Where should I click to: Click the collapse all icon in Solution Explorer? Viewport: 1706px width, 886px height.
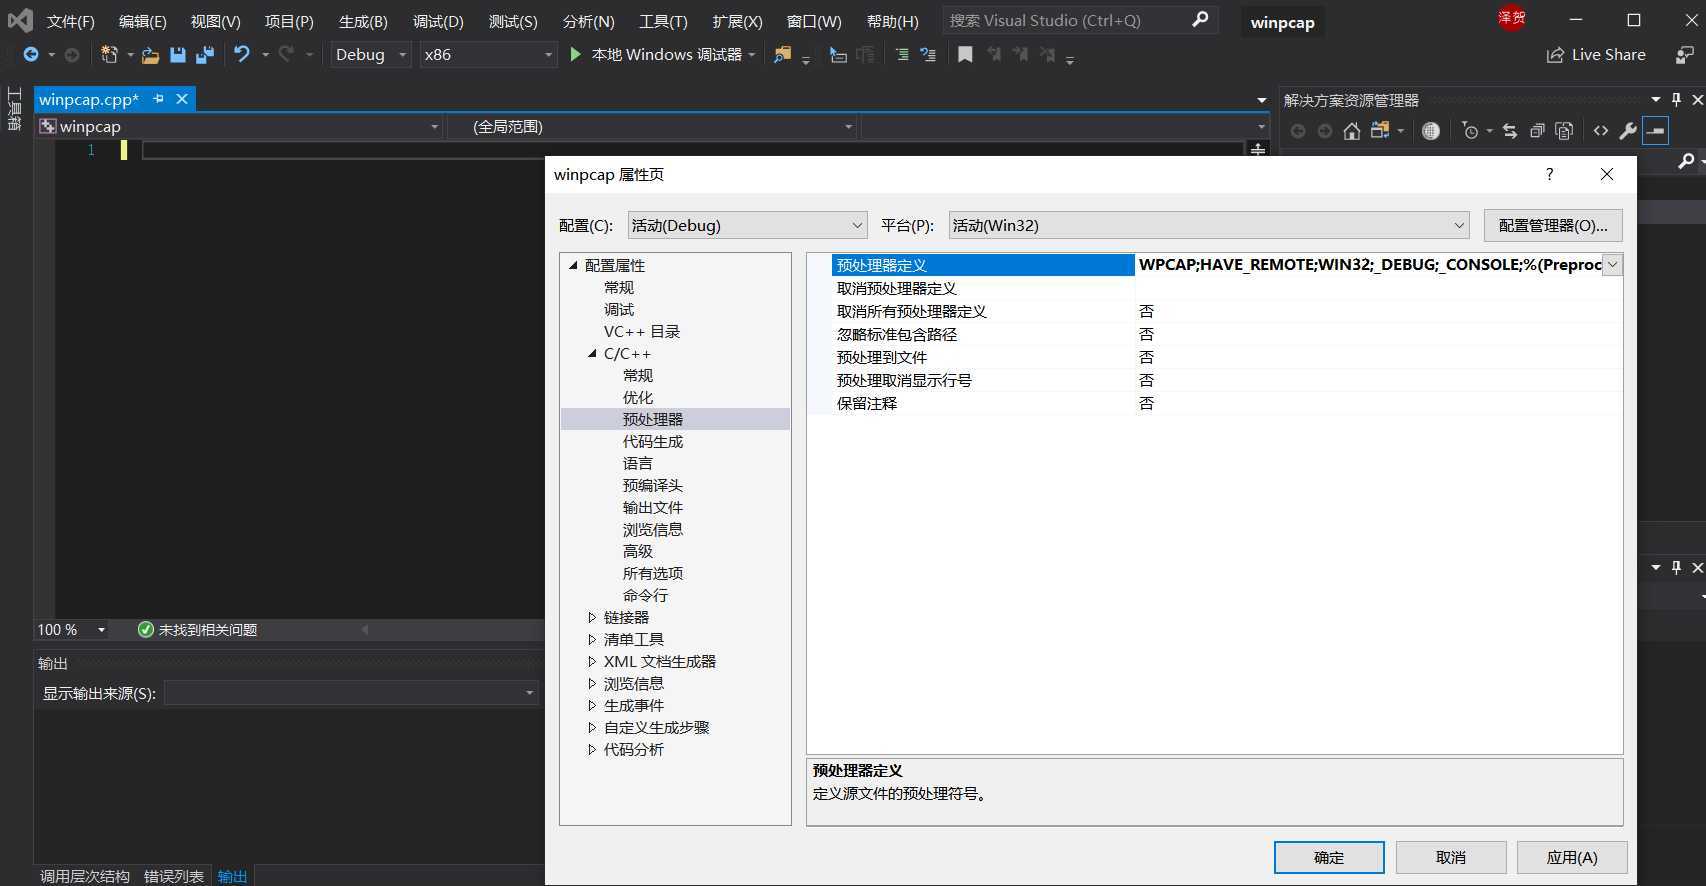pyautogui.click(x=1538, y=131)
